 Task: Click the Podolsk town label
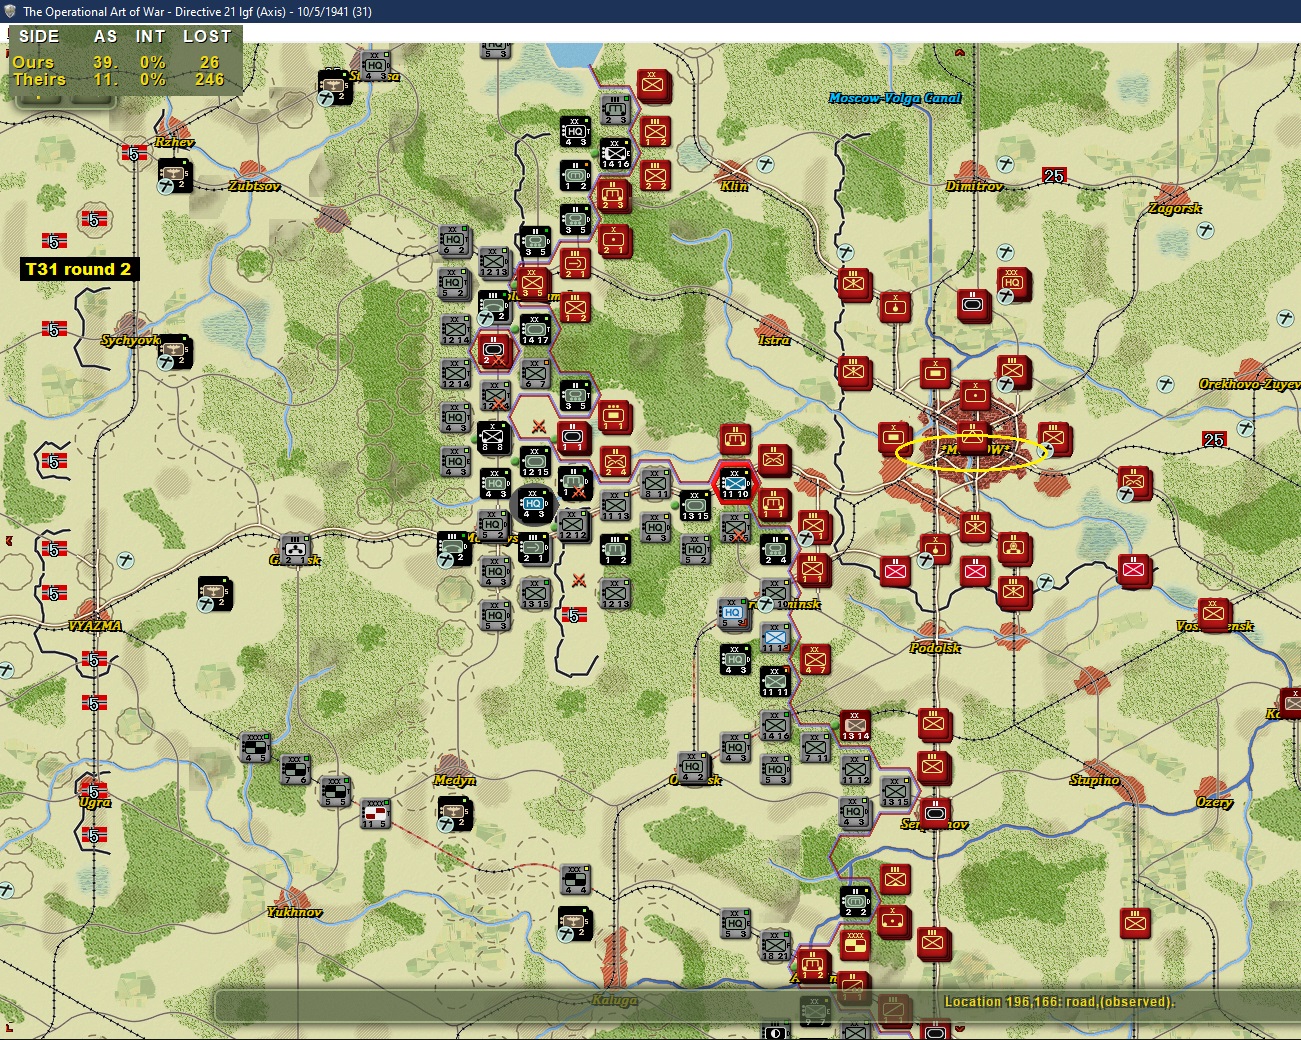coord(935,648)
